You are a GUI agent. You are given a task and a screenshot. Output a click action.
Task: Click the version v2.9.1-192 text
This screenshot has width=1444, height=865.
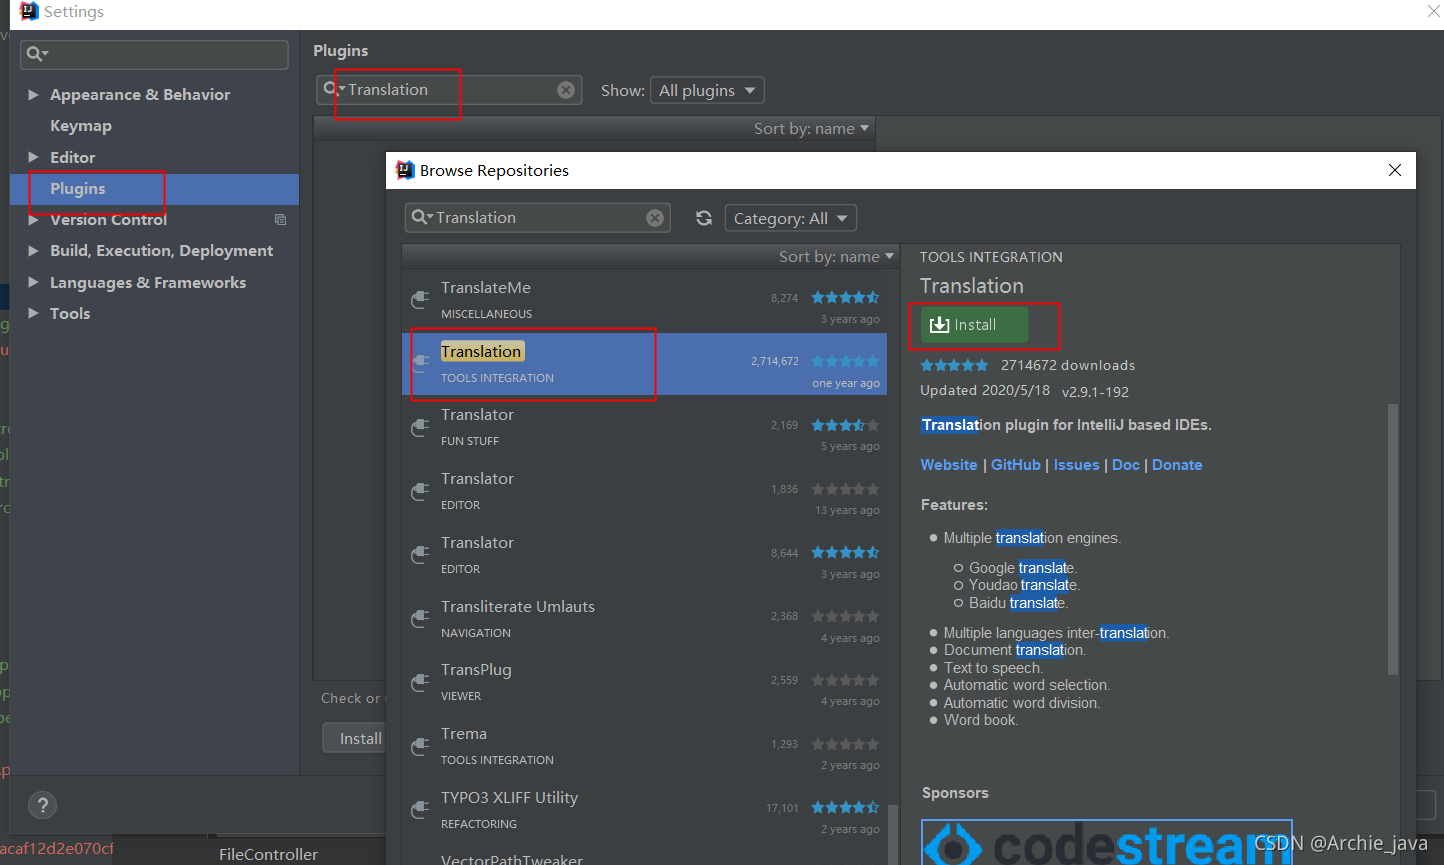[1095, 392]
